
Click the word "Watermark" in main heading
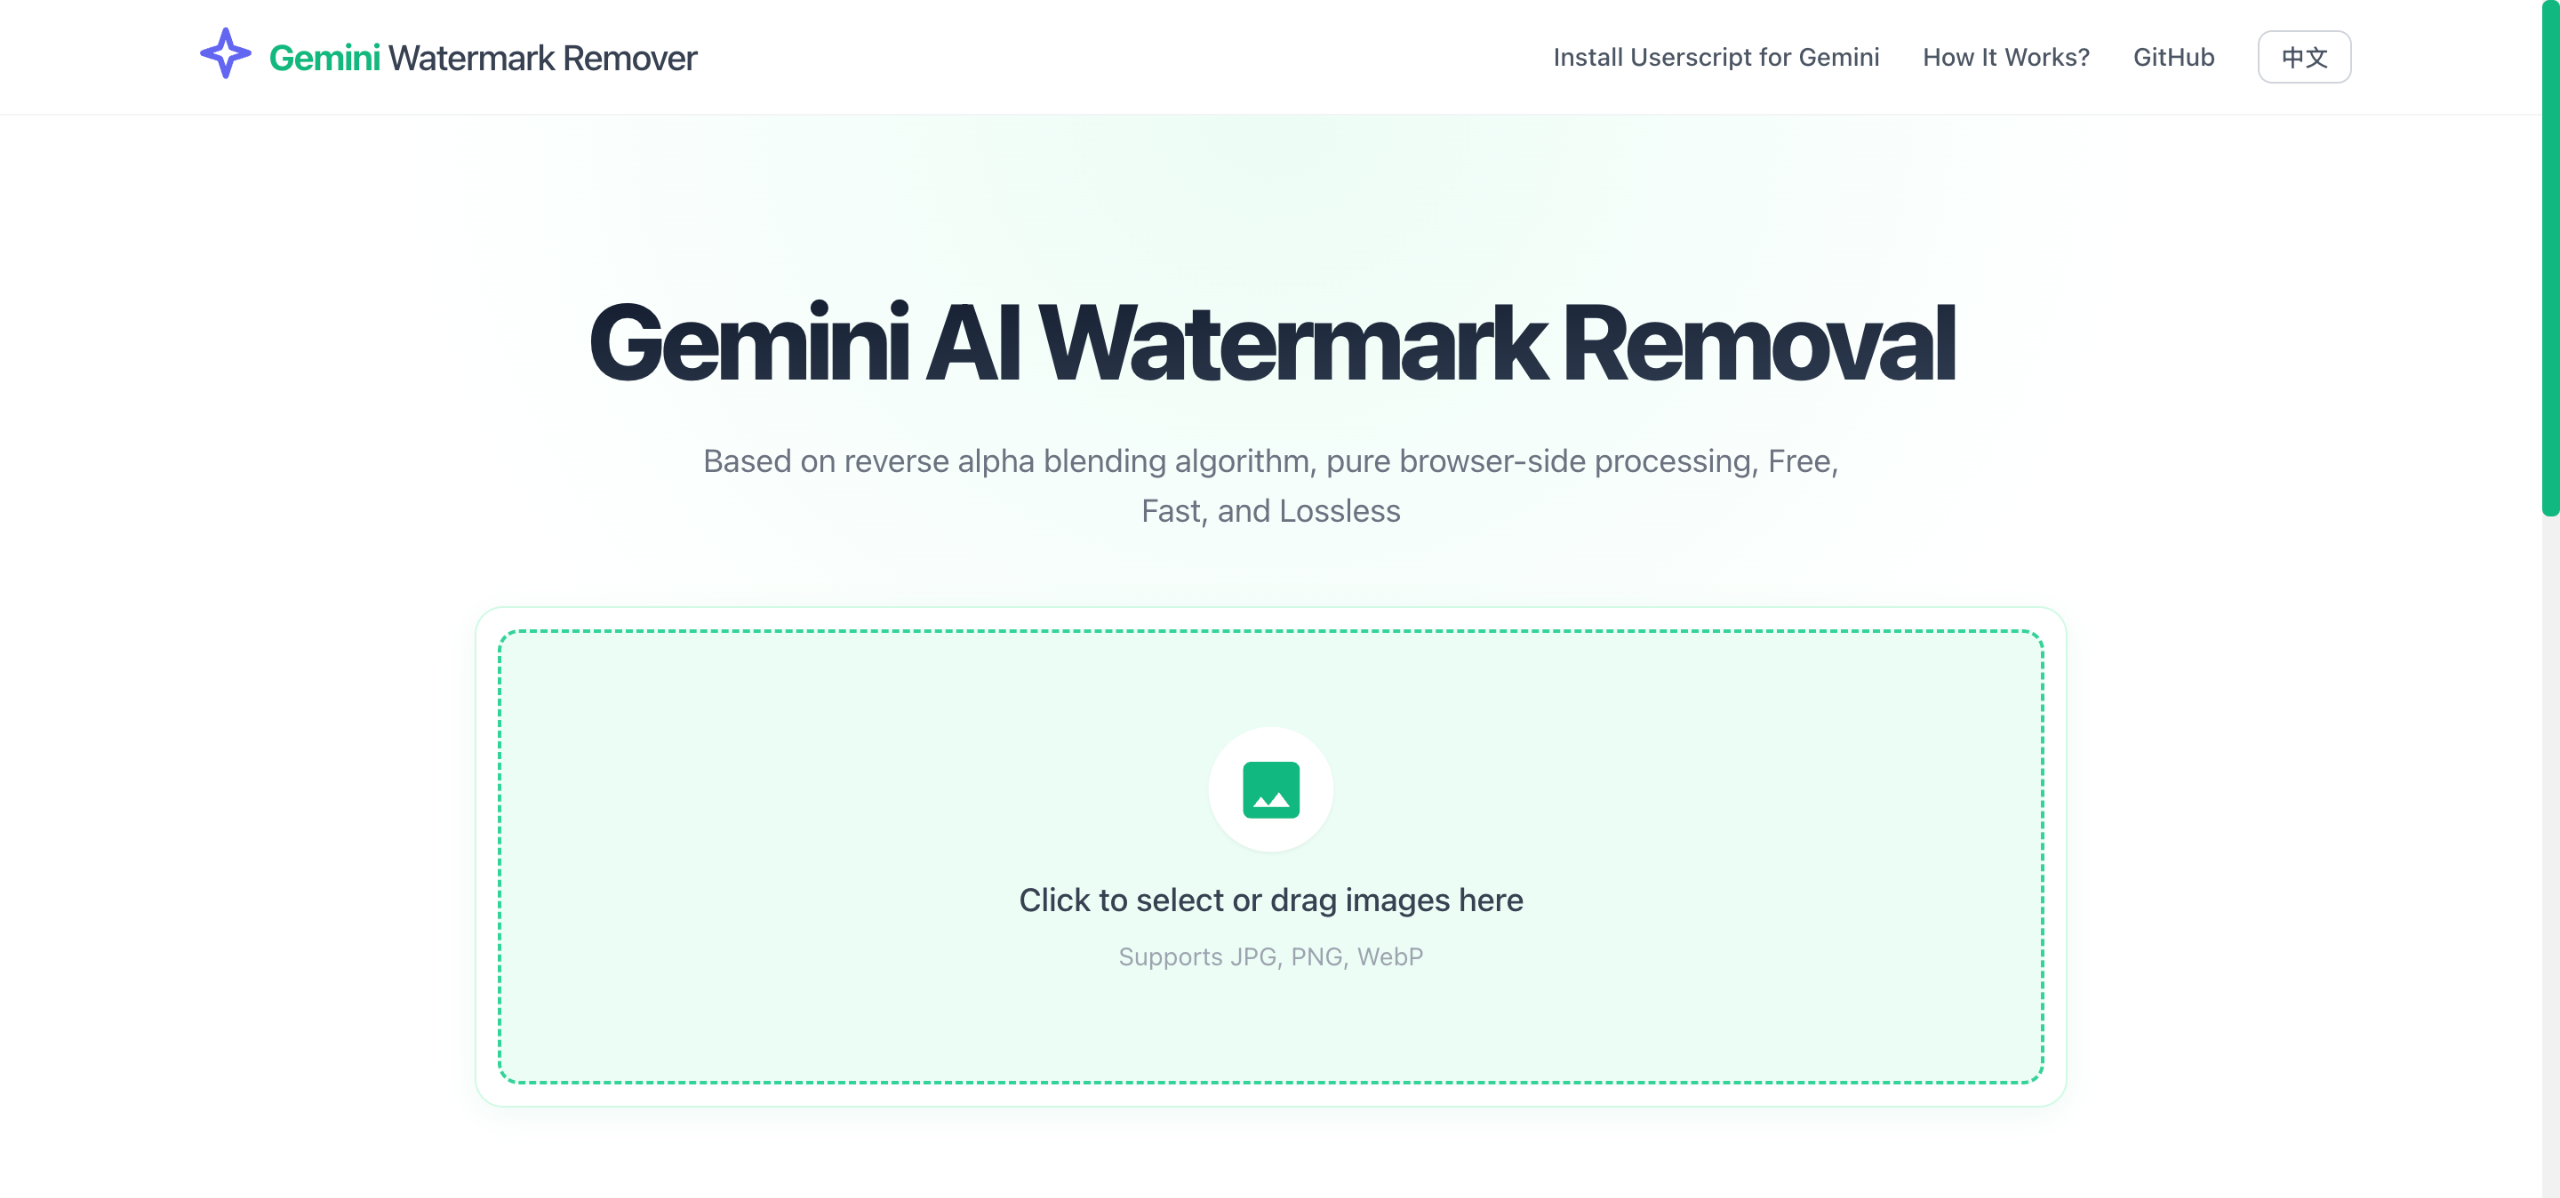(1293, 343)
